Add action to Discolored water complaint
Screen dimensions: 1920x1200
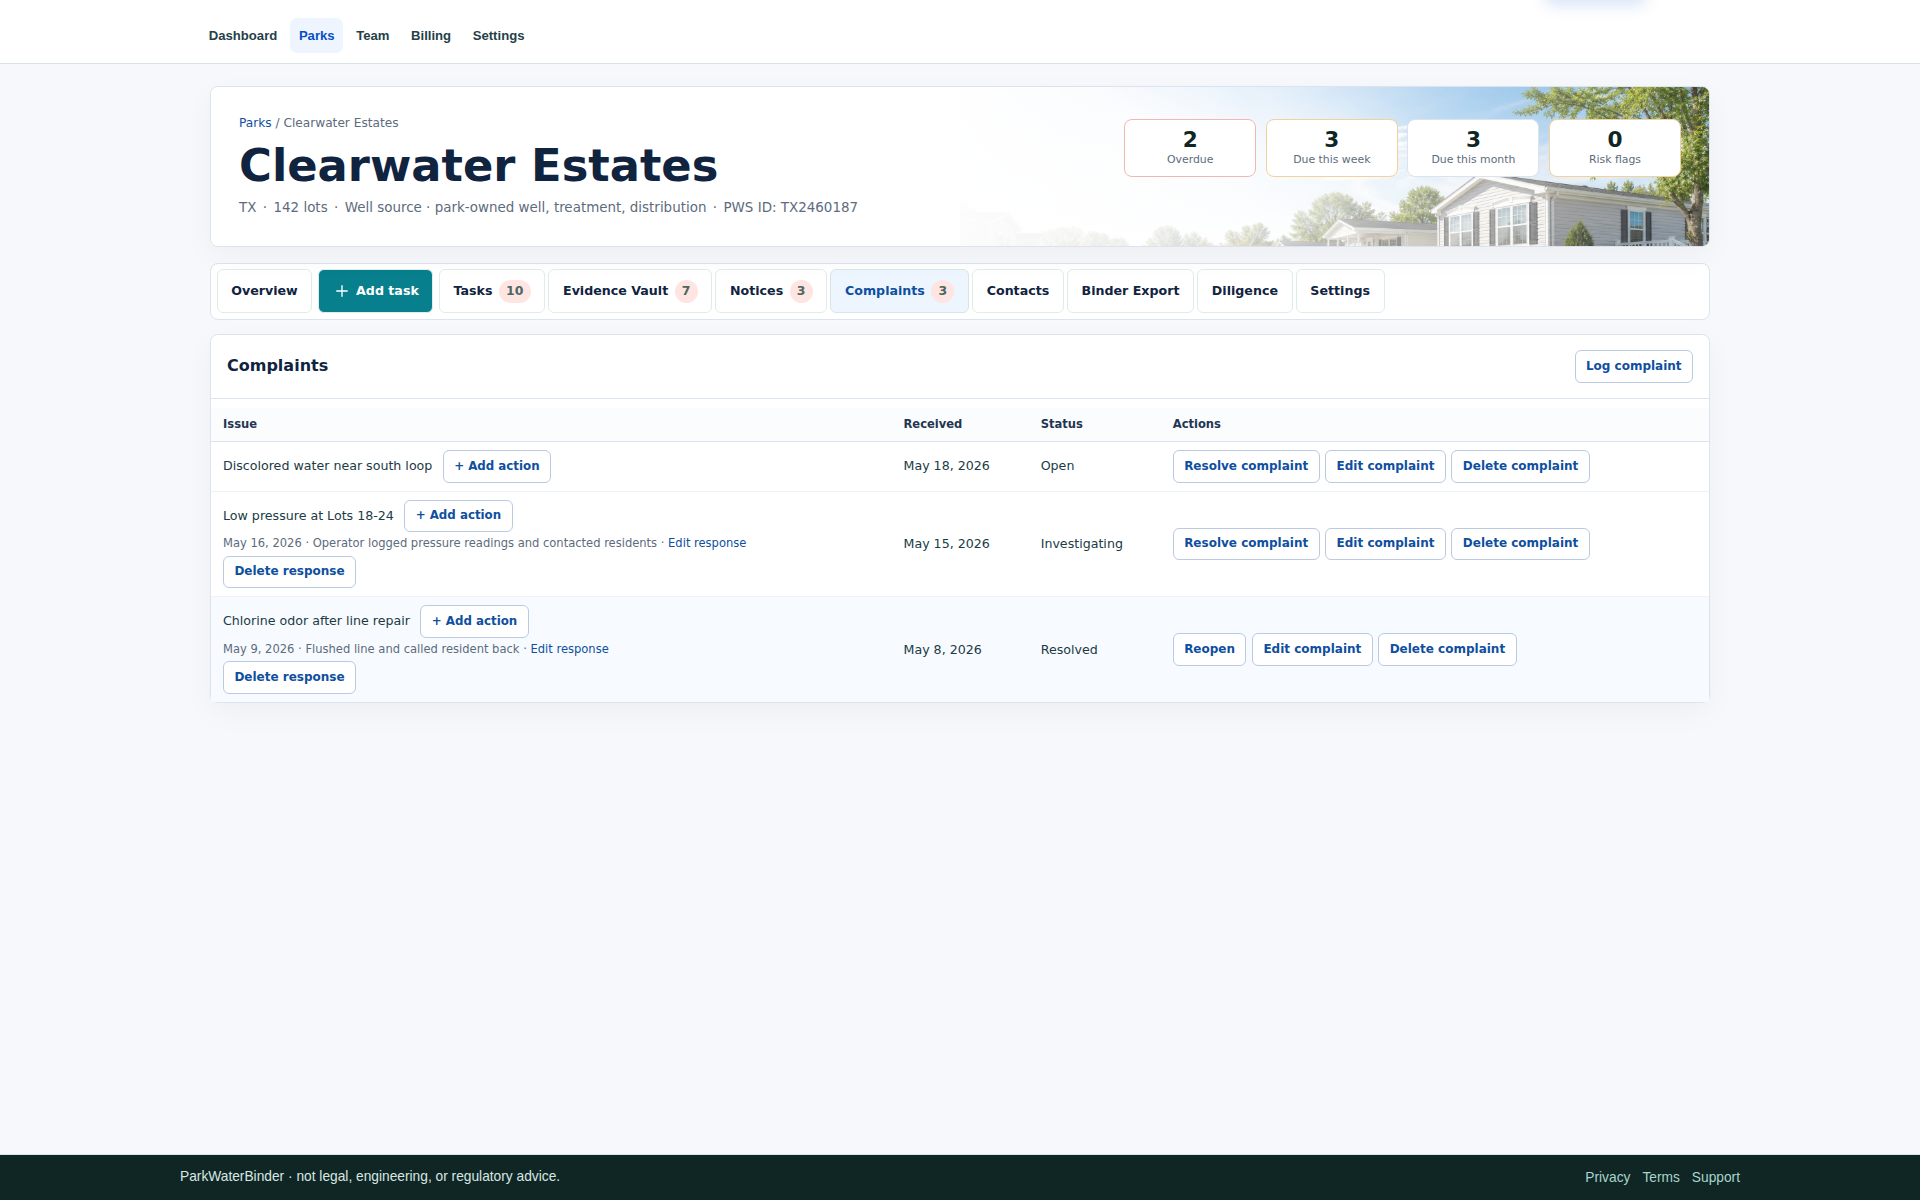point(496,466)
